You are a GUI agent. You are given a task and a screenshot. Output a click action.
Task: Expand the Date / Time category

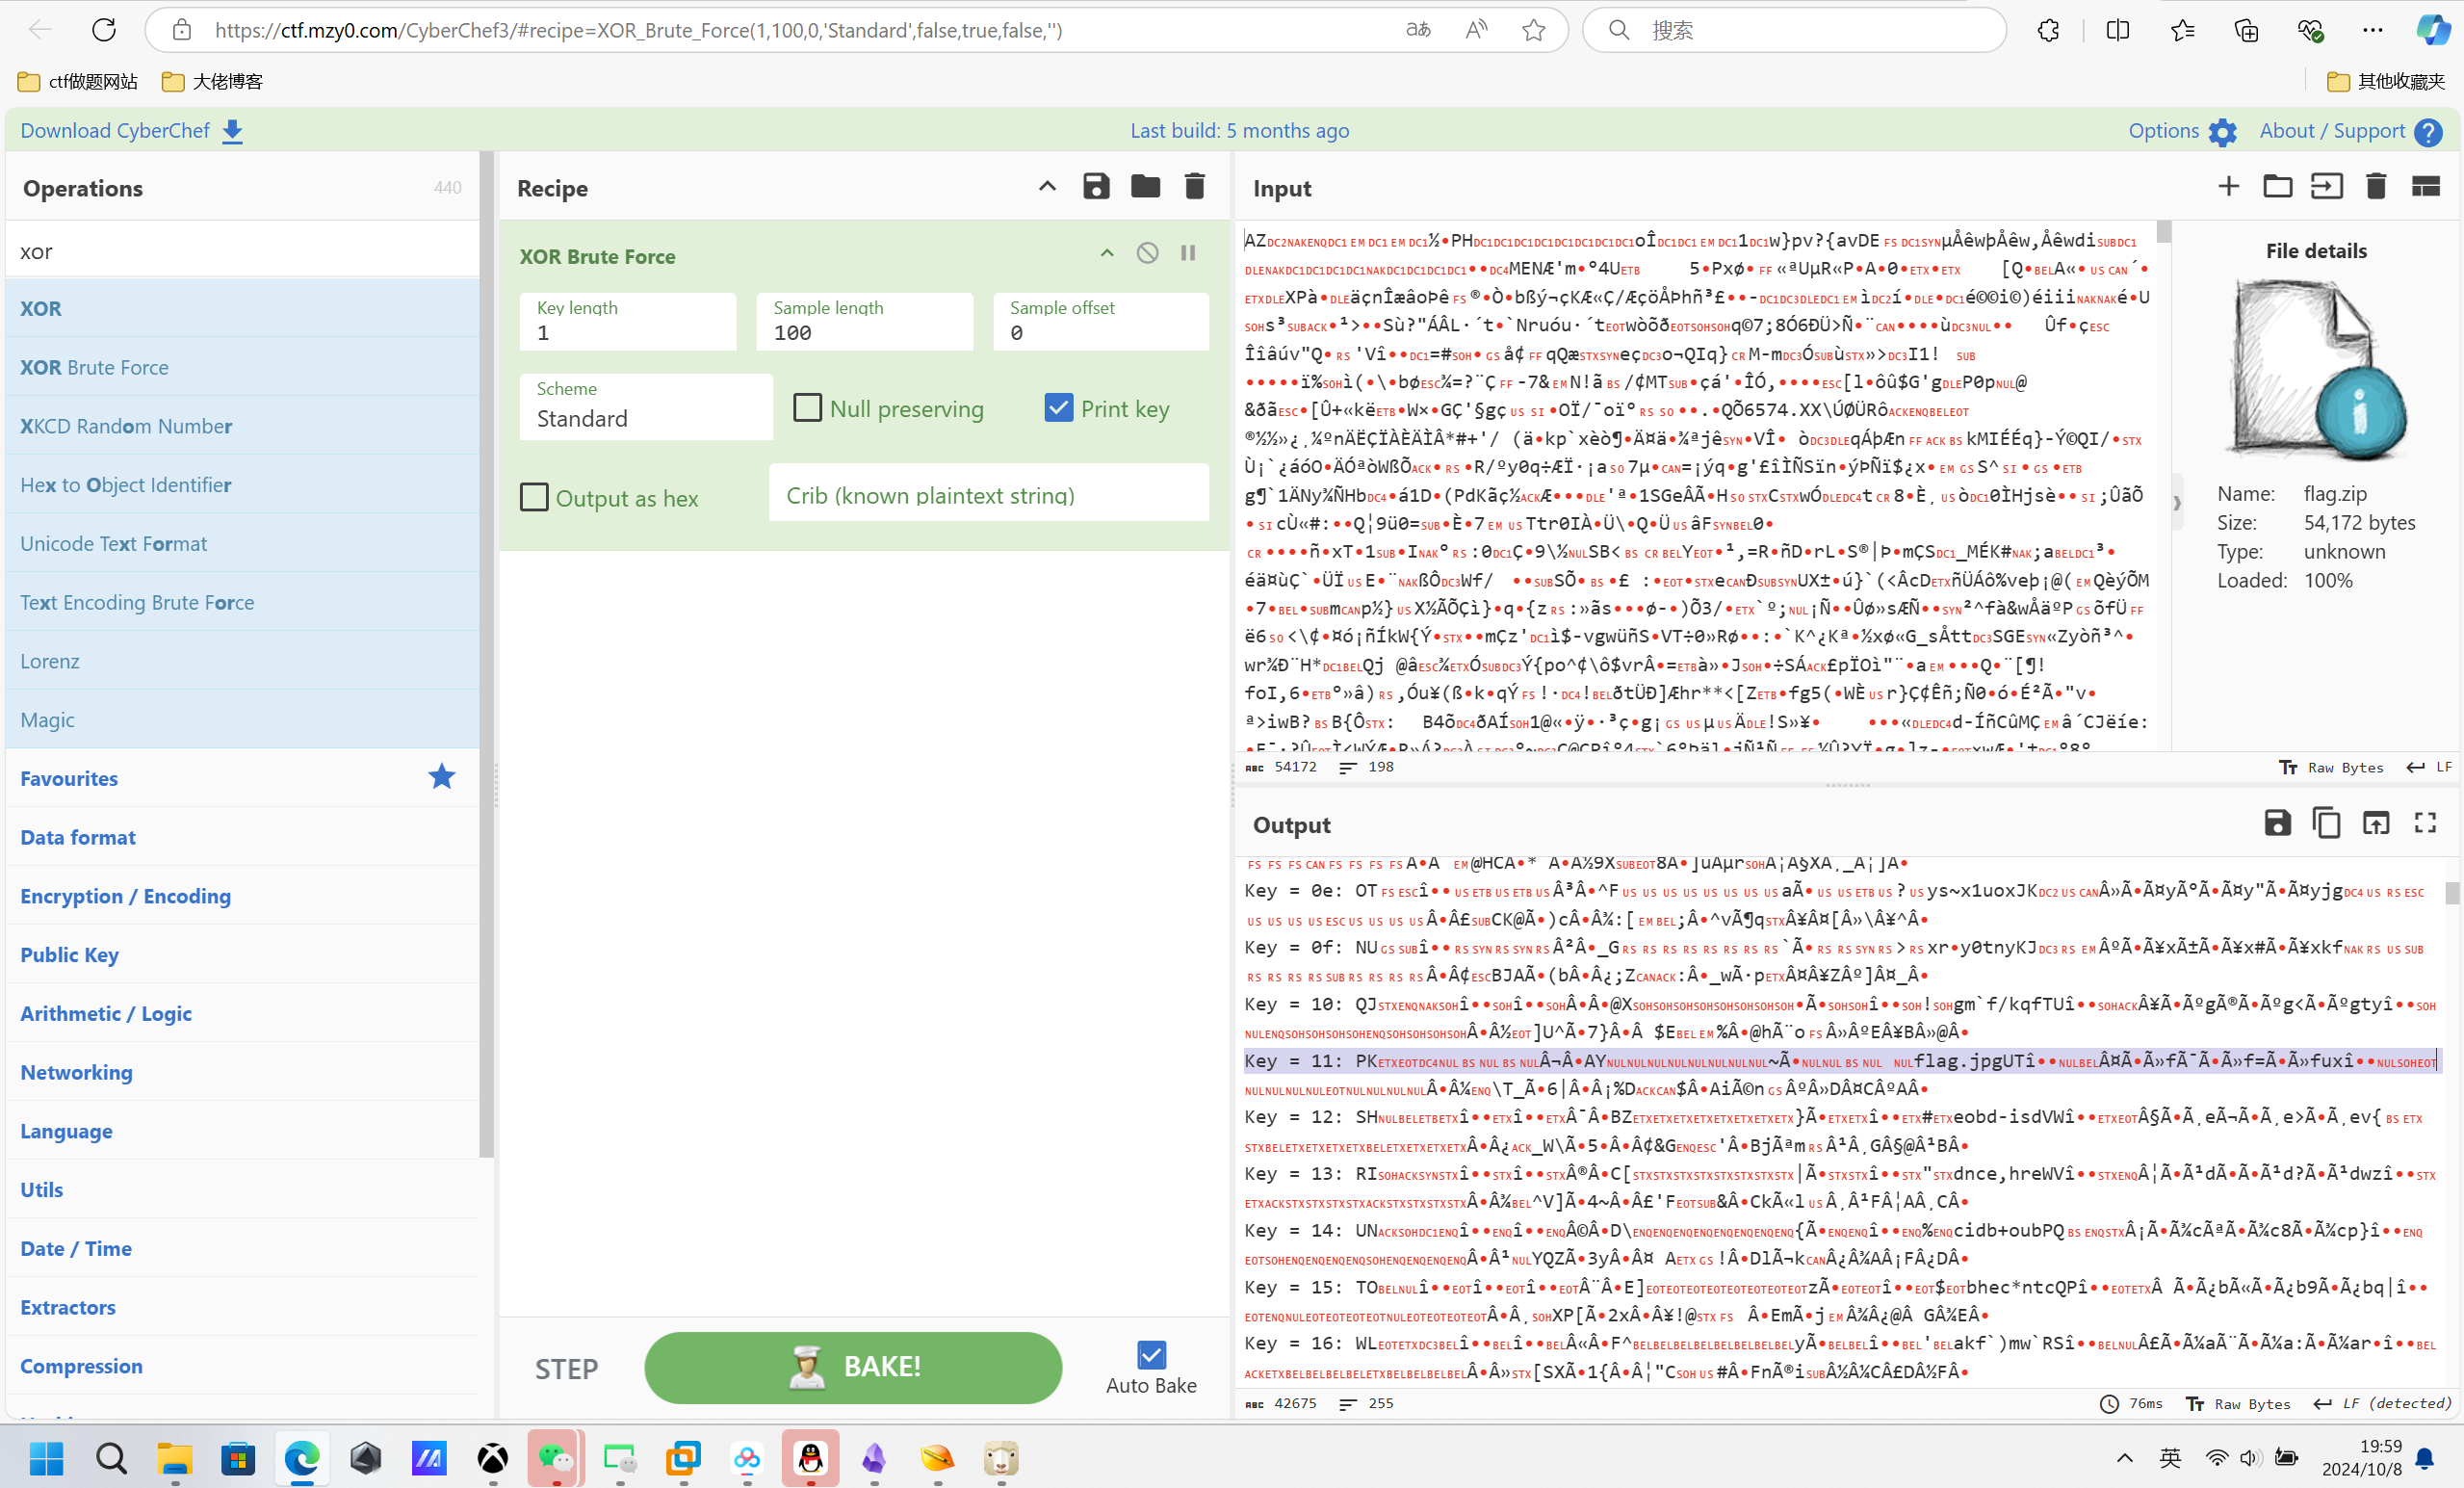(242, 1248)
